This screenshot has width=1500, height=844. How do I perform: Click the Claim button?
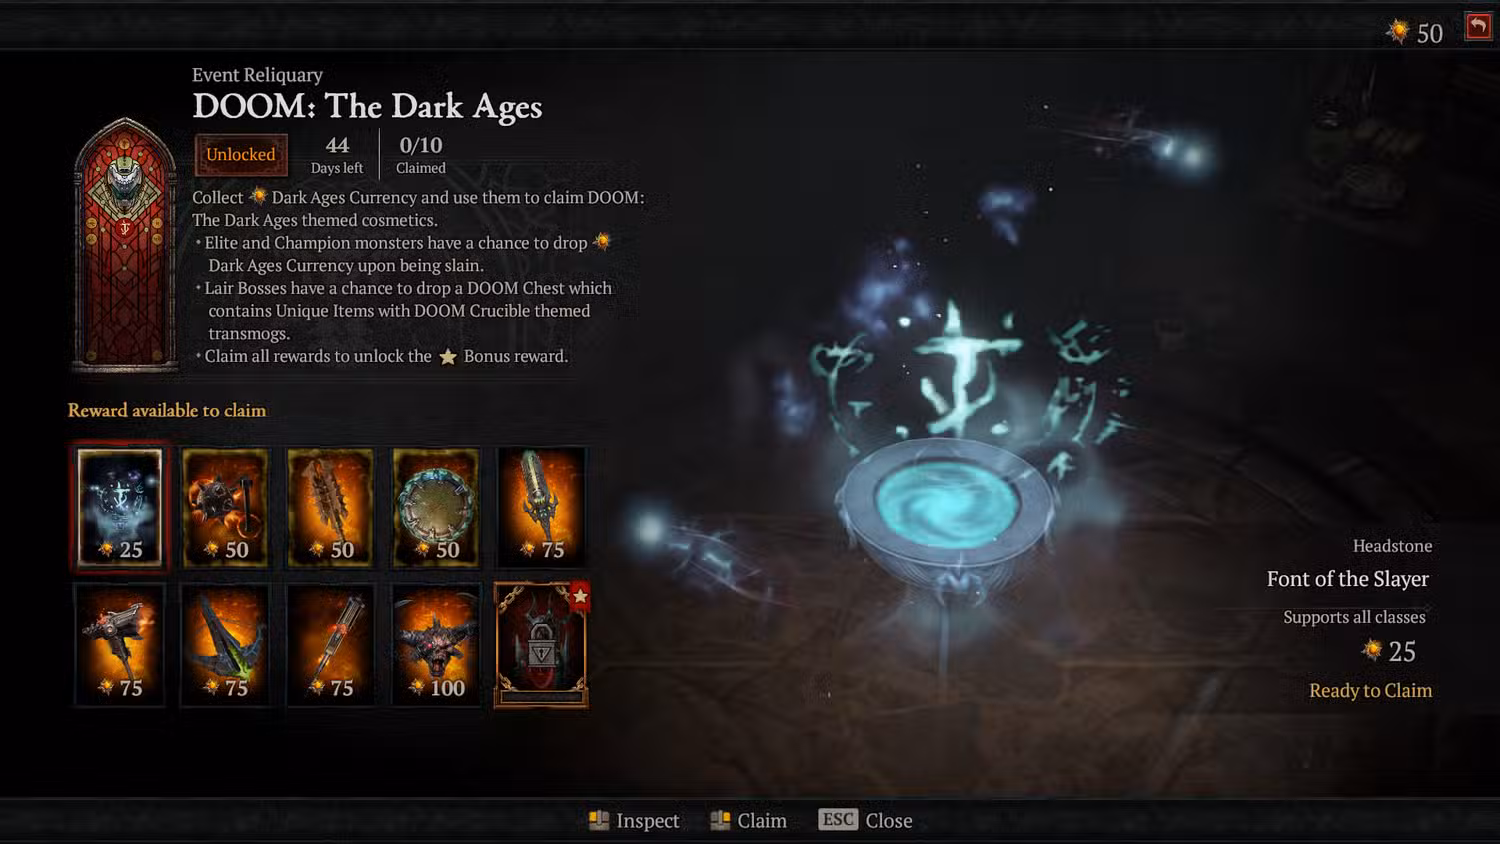pyautogui.click(x=748, y=821)
